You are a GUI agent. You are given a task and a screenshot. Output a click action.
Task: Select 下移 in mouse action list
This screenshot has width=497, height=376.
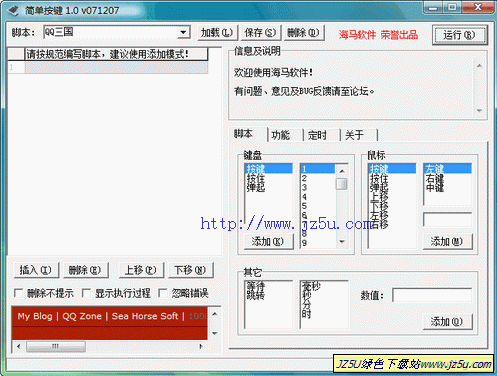pyautogui.click(x=392, y=206)
